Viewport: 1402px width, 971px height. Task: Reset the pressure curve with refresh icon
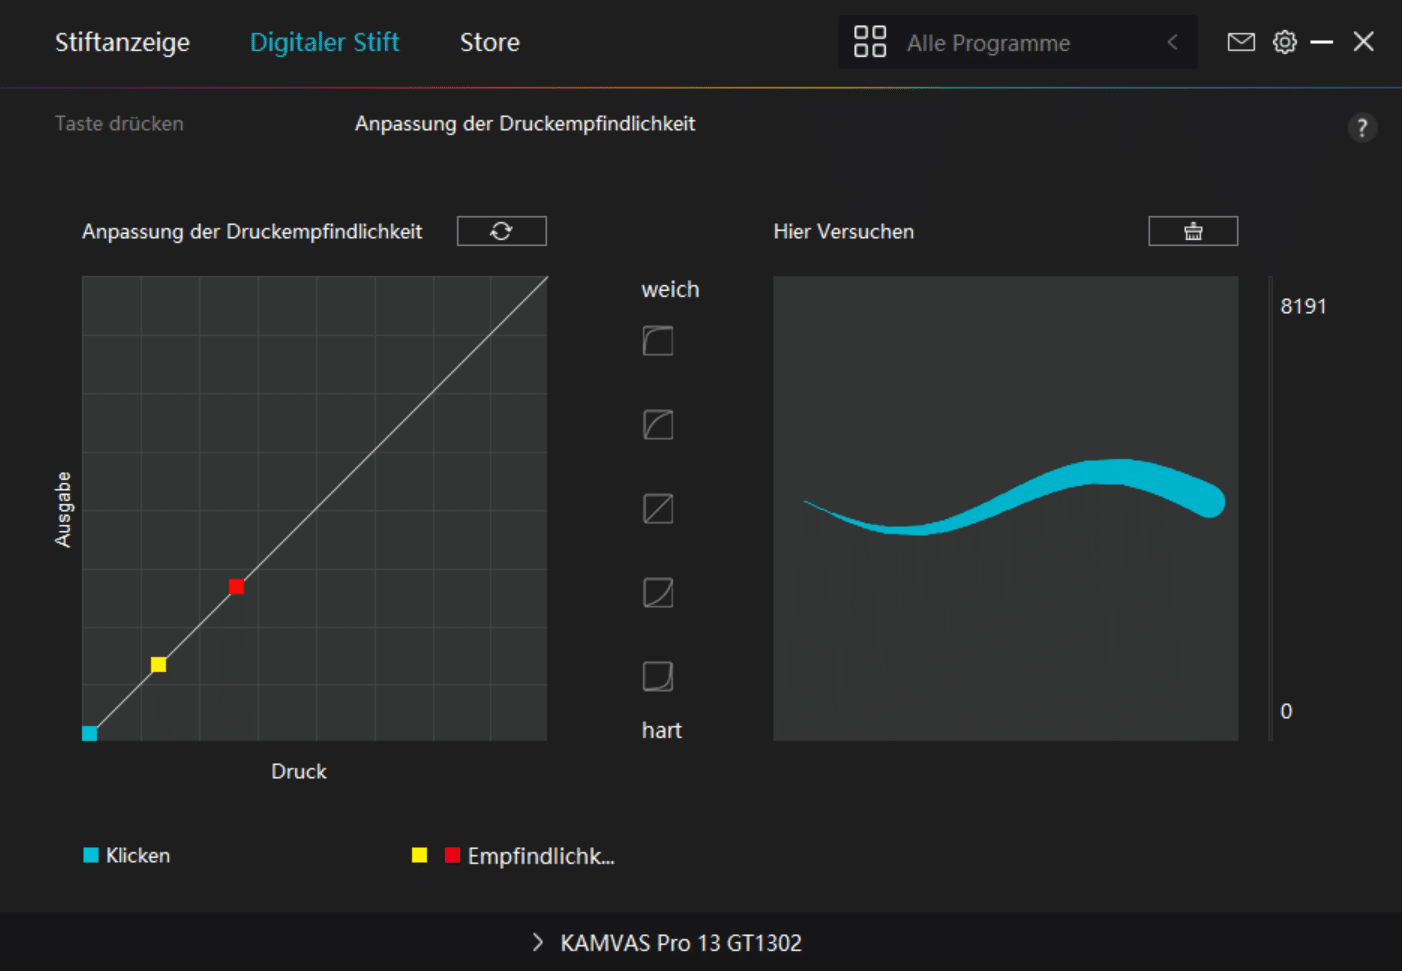501,231
